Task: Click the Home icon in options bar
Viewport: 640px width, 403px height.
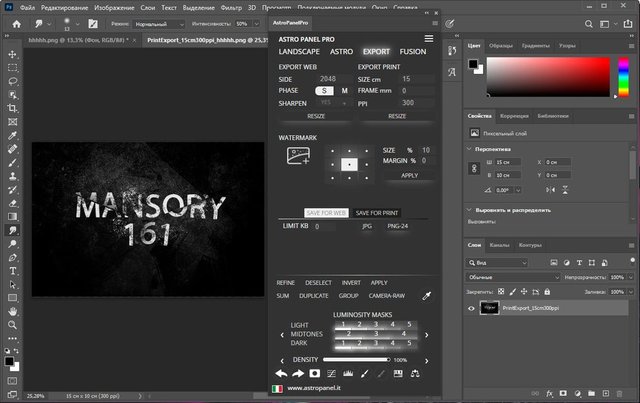Action: (x=17, y=24)
